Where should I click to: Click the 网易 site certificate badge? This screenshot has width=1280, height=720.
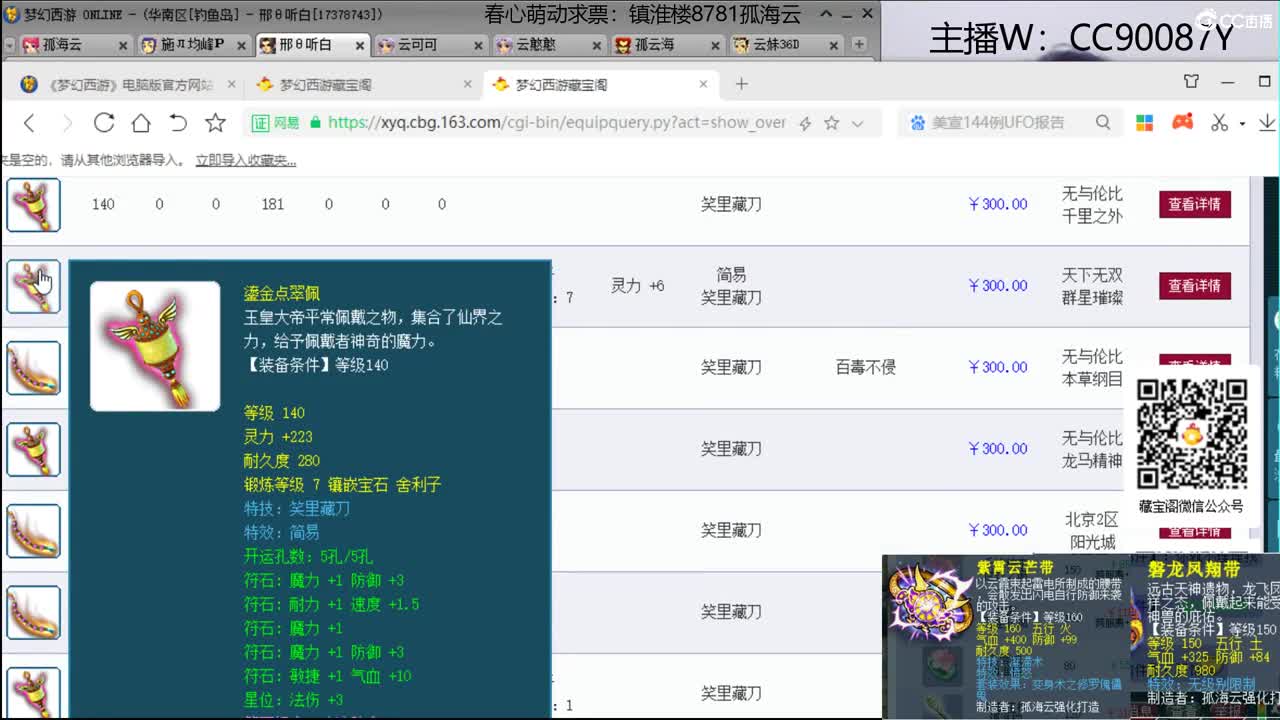[276, 123]
